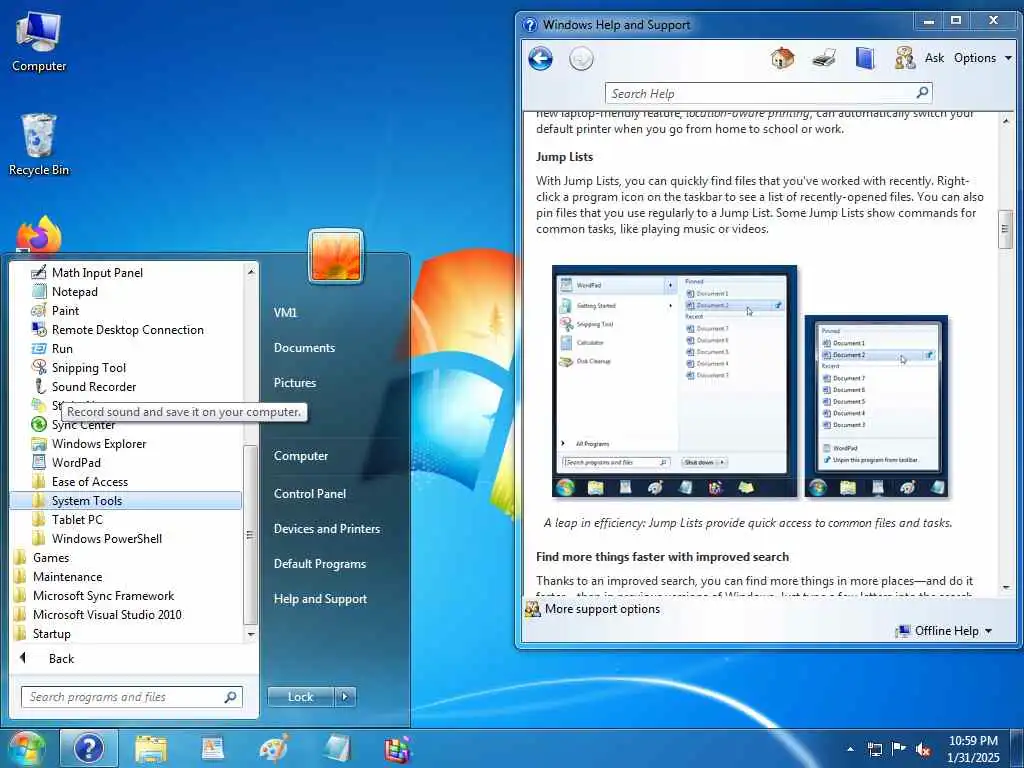Click the volume muted tray icon

[923, 749]
